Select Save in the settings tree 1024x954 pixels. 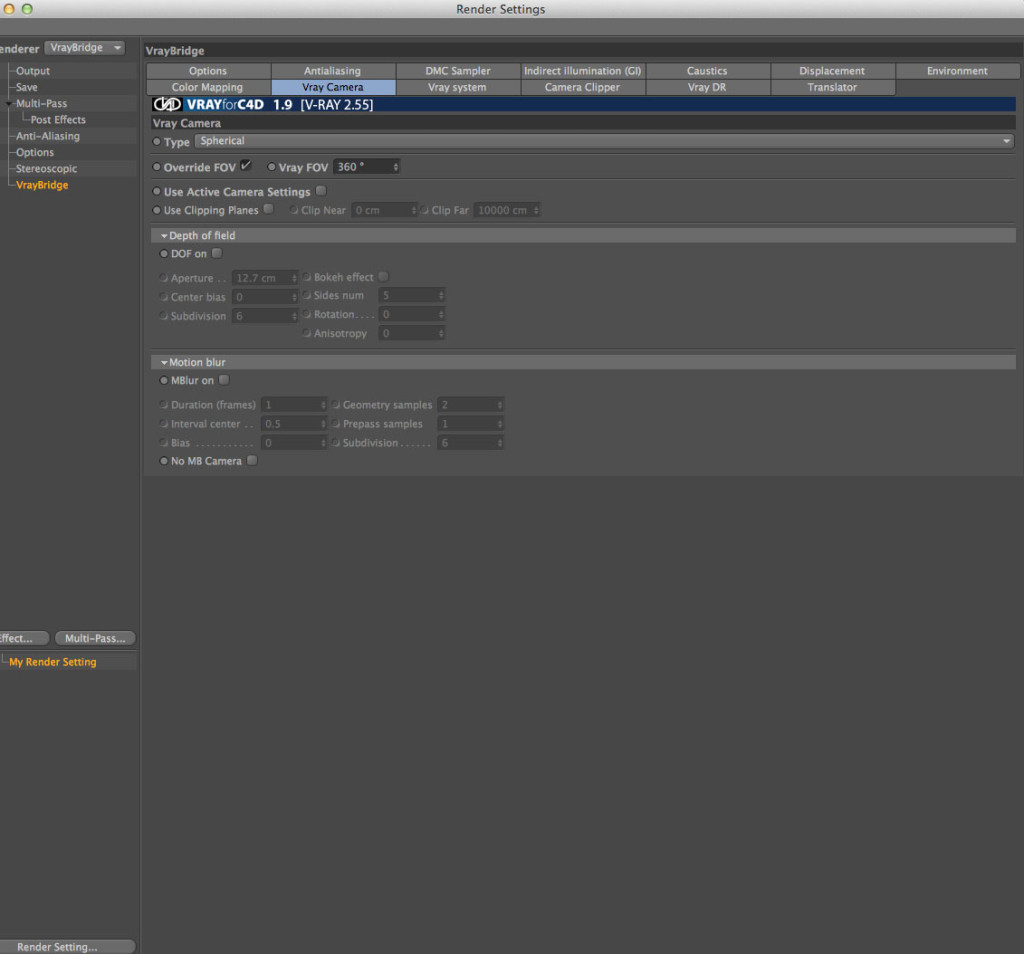[x=27, y=87]
